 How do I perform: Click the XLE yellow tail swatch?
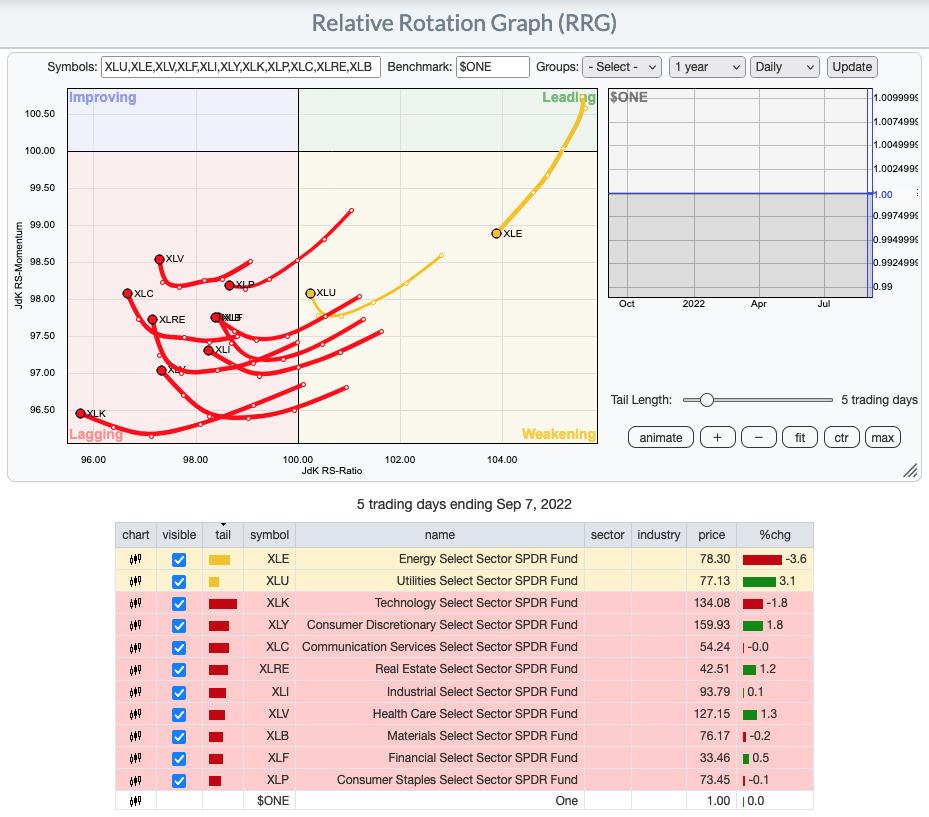(x=219, y=560)
